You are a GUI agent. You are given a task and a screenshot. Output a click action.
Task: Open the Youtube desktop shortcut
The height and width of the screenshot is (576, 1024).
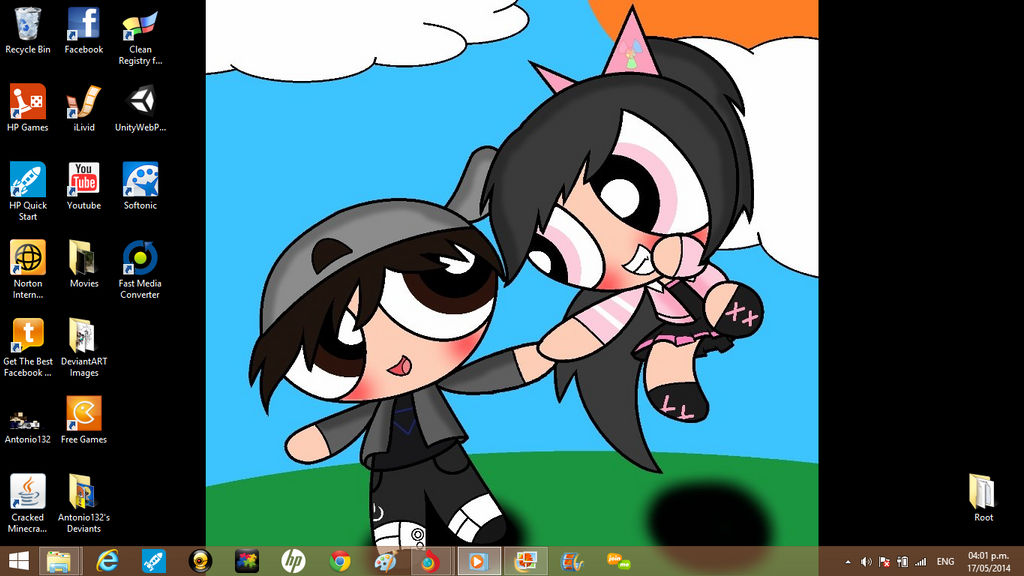[x=84, y=186]
